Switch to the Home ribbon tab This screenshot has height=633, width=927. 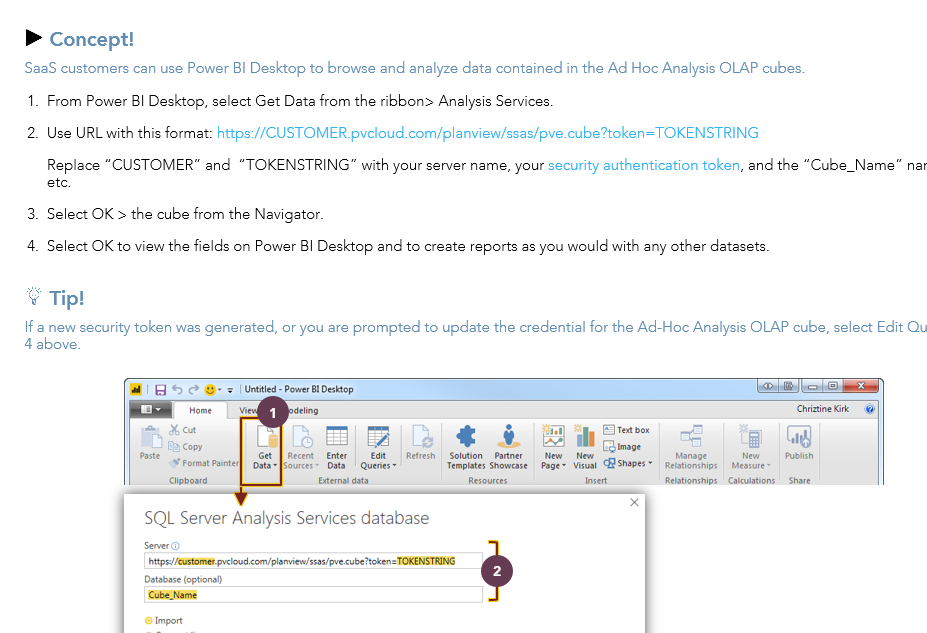click(200, 410)
